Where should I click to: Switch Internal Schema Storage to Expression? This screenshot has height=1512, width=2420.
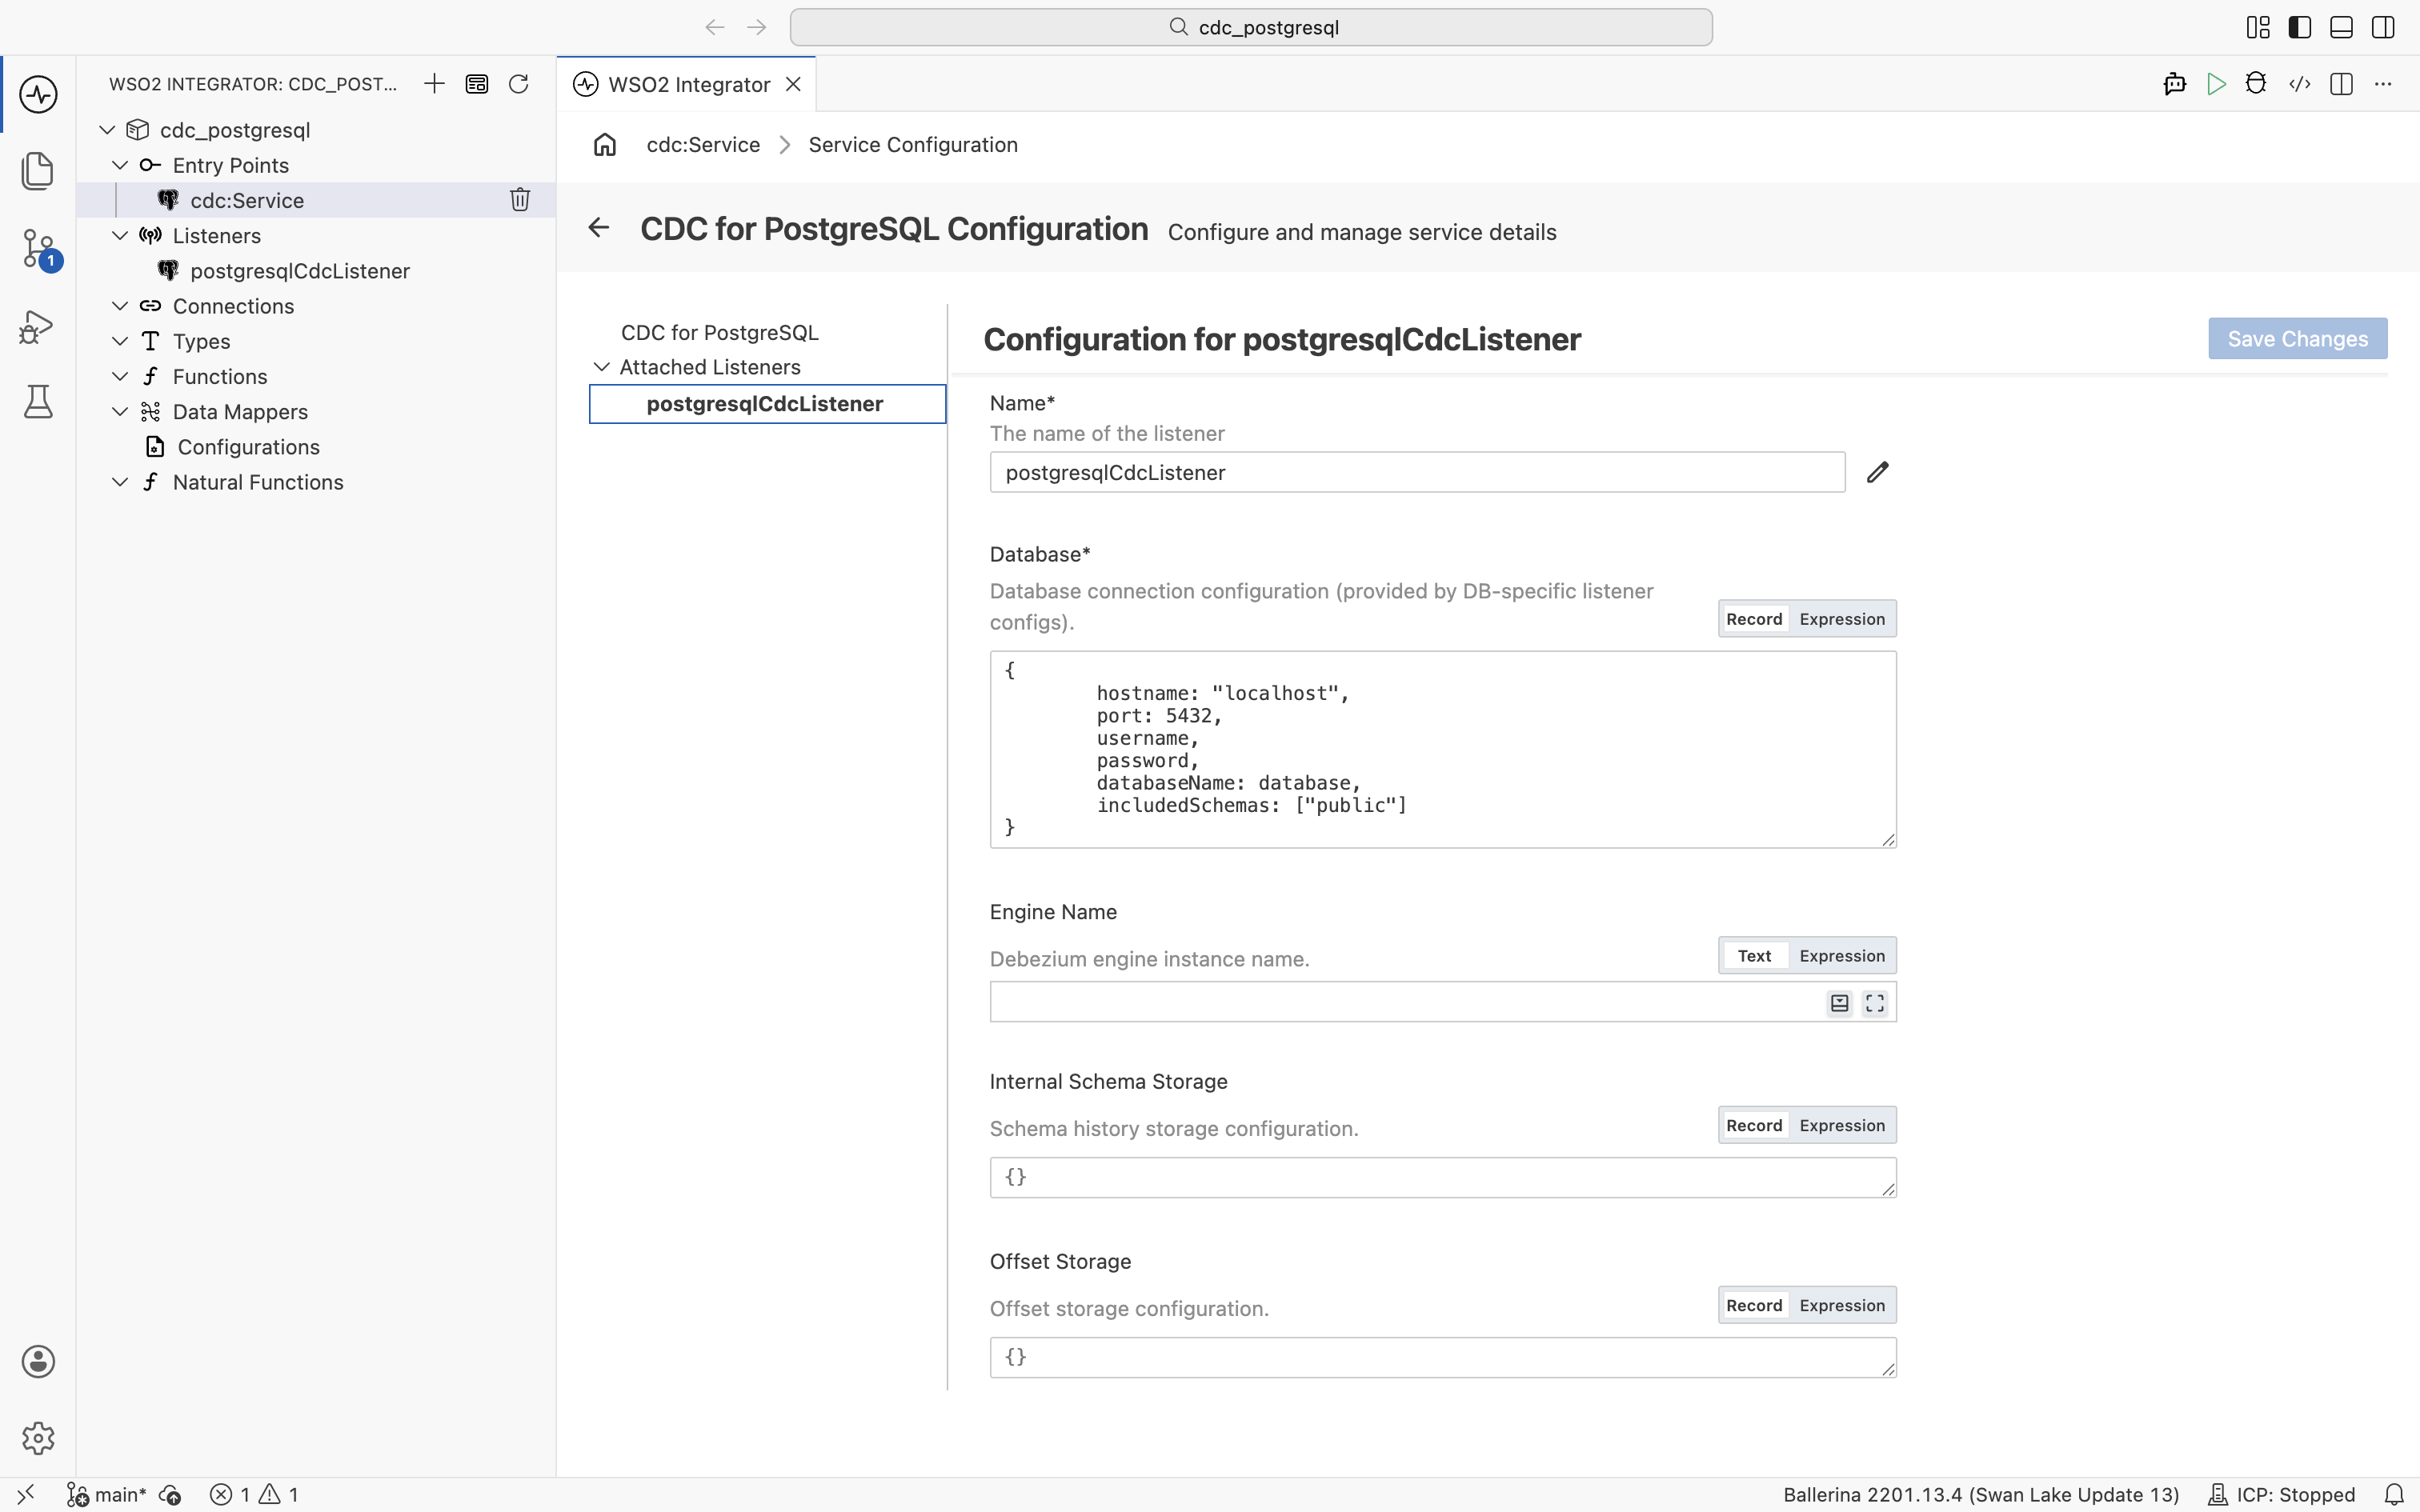1842,1126
